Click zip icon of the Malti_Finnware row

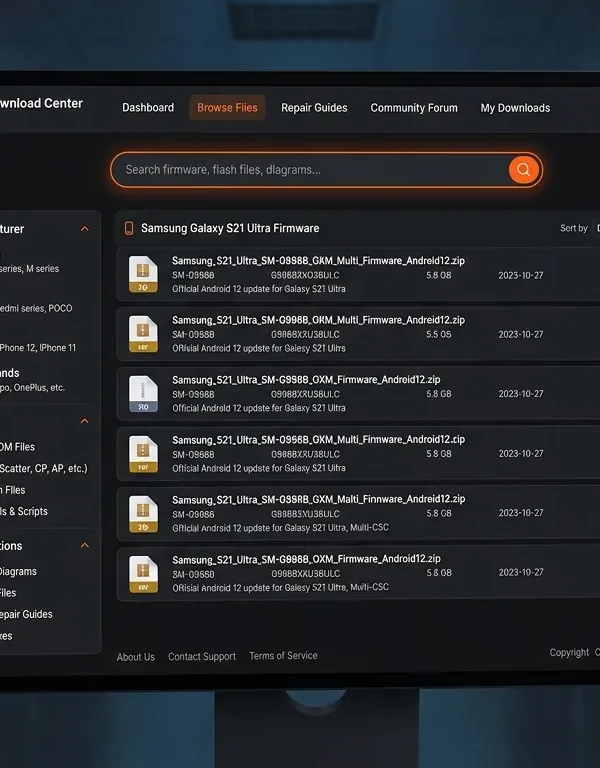pyautogui.click(x=143, y=514)
